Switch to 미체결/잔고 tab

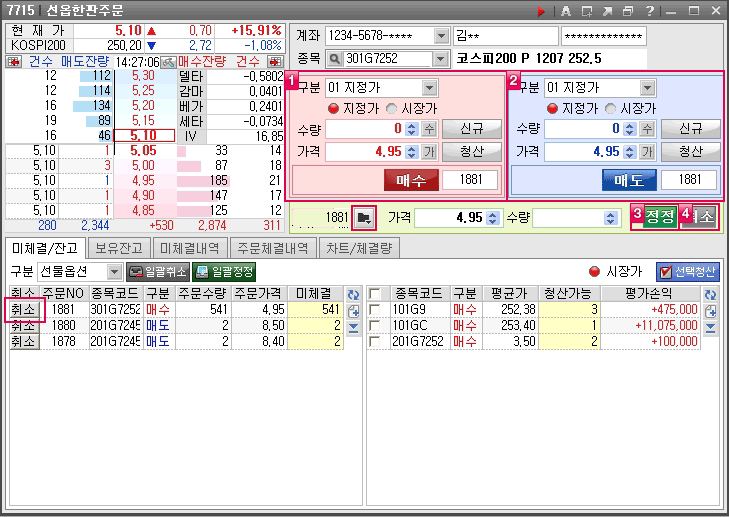[45, 248]
